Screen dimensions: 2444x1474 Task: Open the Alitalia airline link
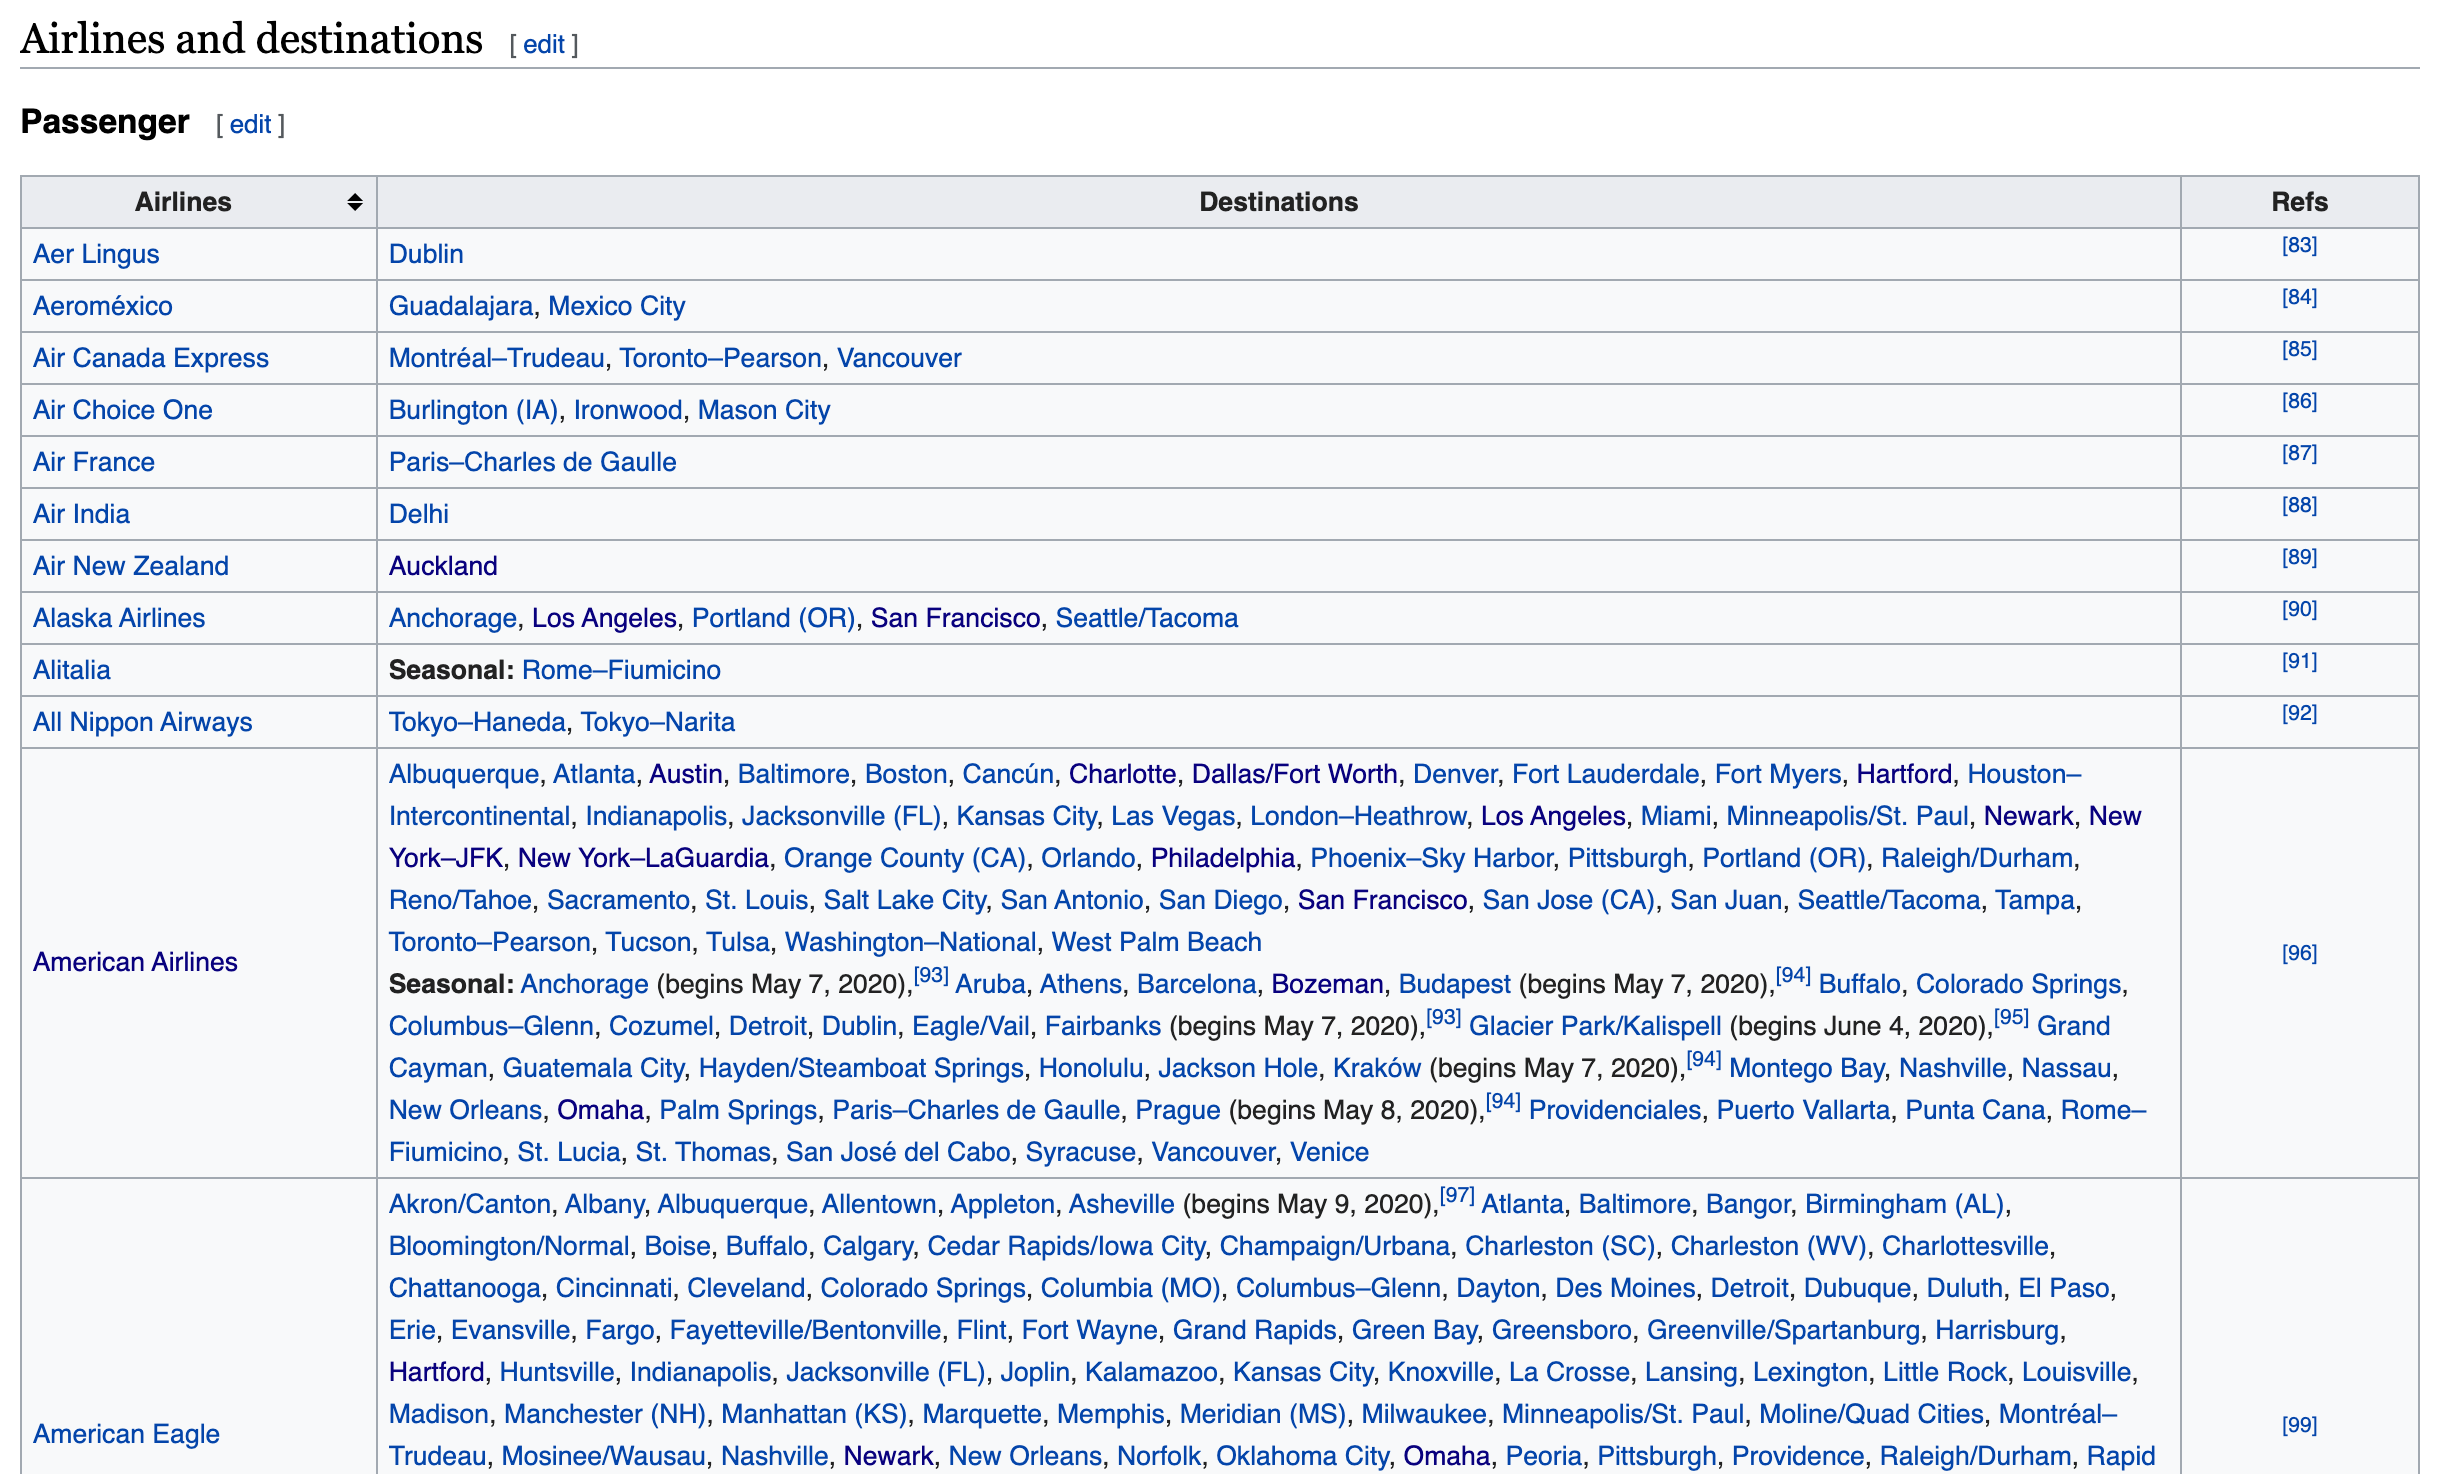(x=72, y=670)
